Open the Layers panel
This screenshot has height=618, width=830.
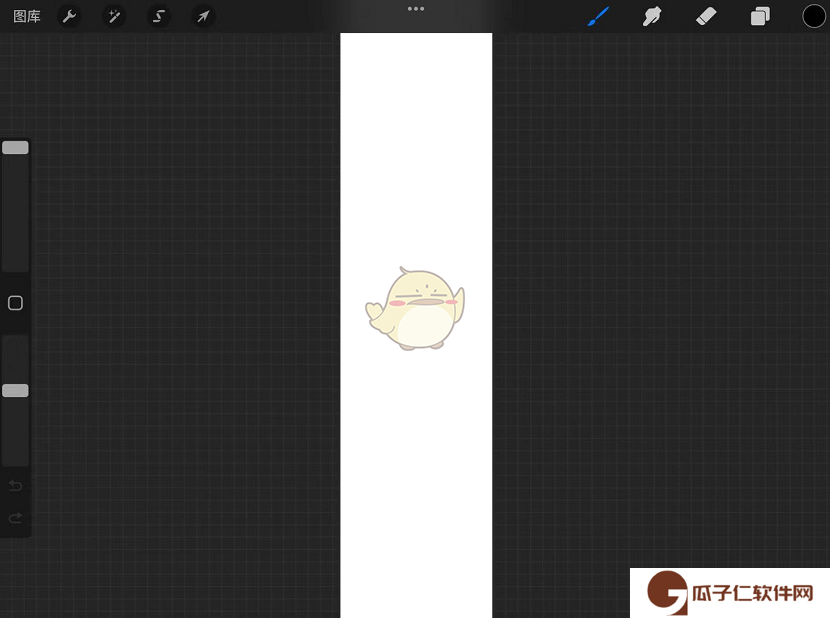pyautogui.click(x=760, y=16)
